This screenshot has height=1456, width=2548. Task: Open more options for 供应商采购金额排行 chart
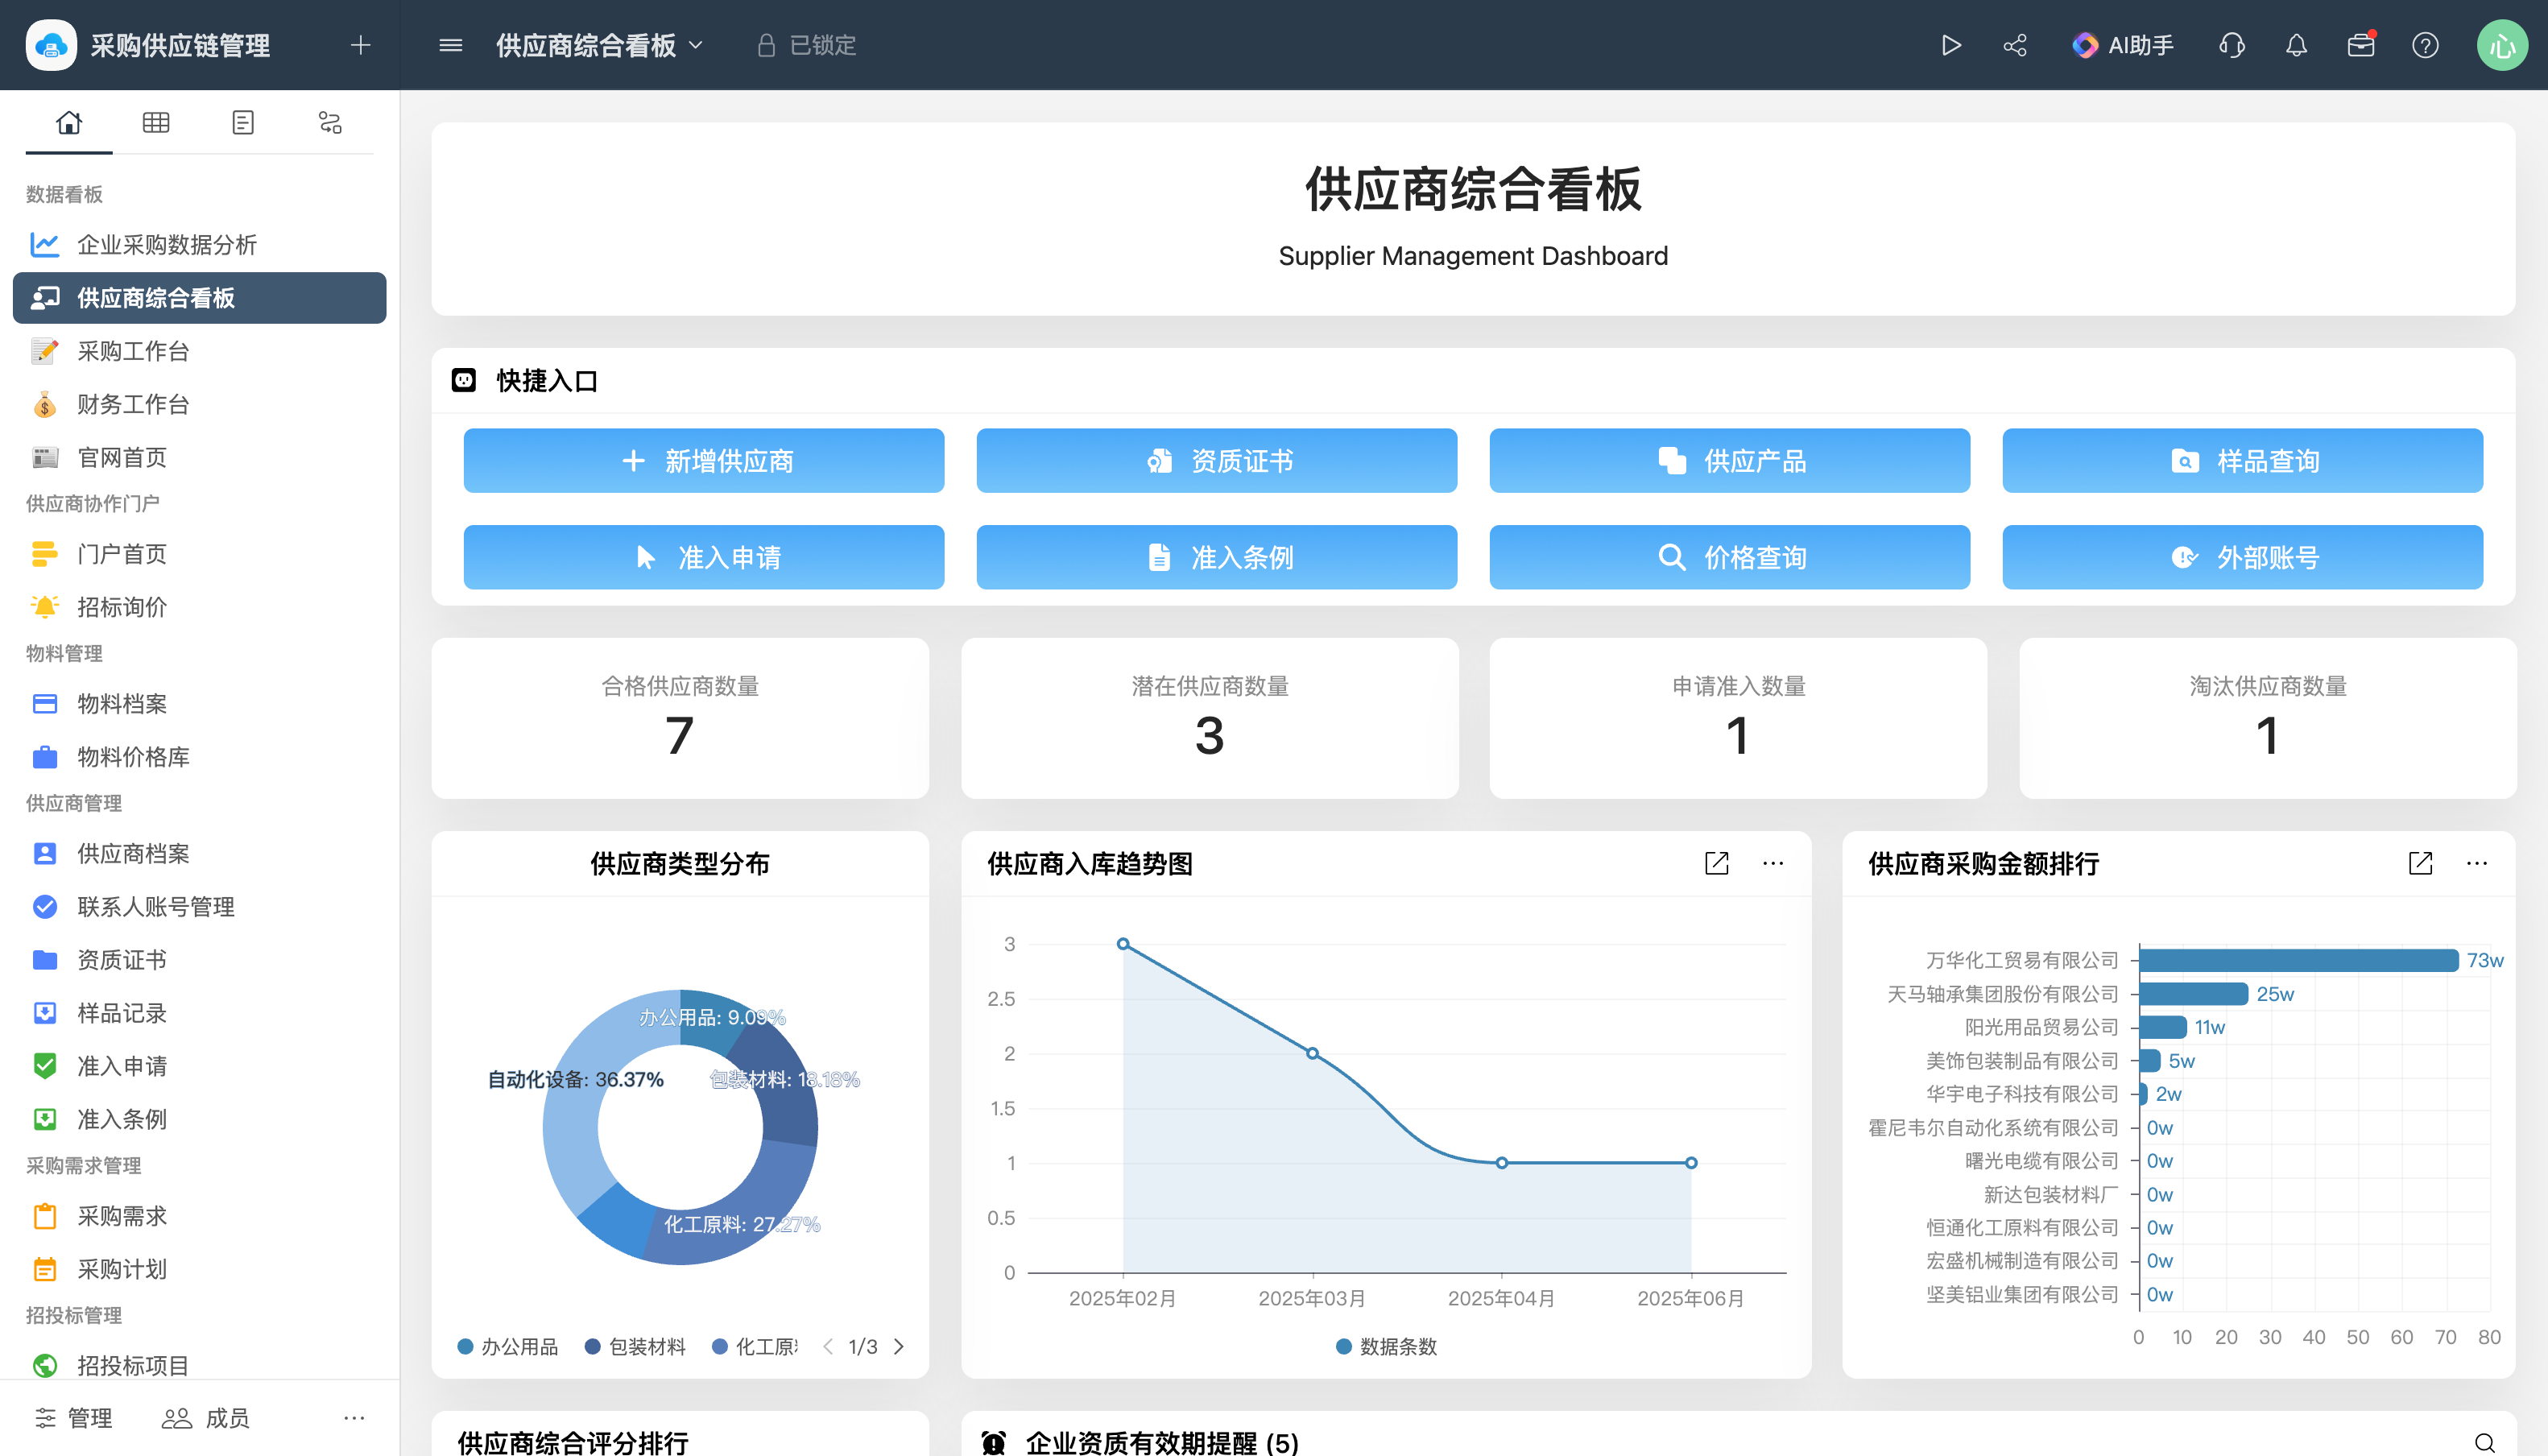click(x=2476, y=863)
